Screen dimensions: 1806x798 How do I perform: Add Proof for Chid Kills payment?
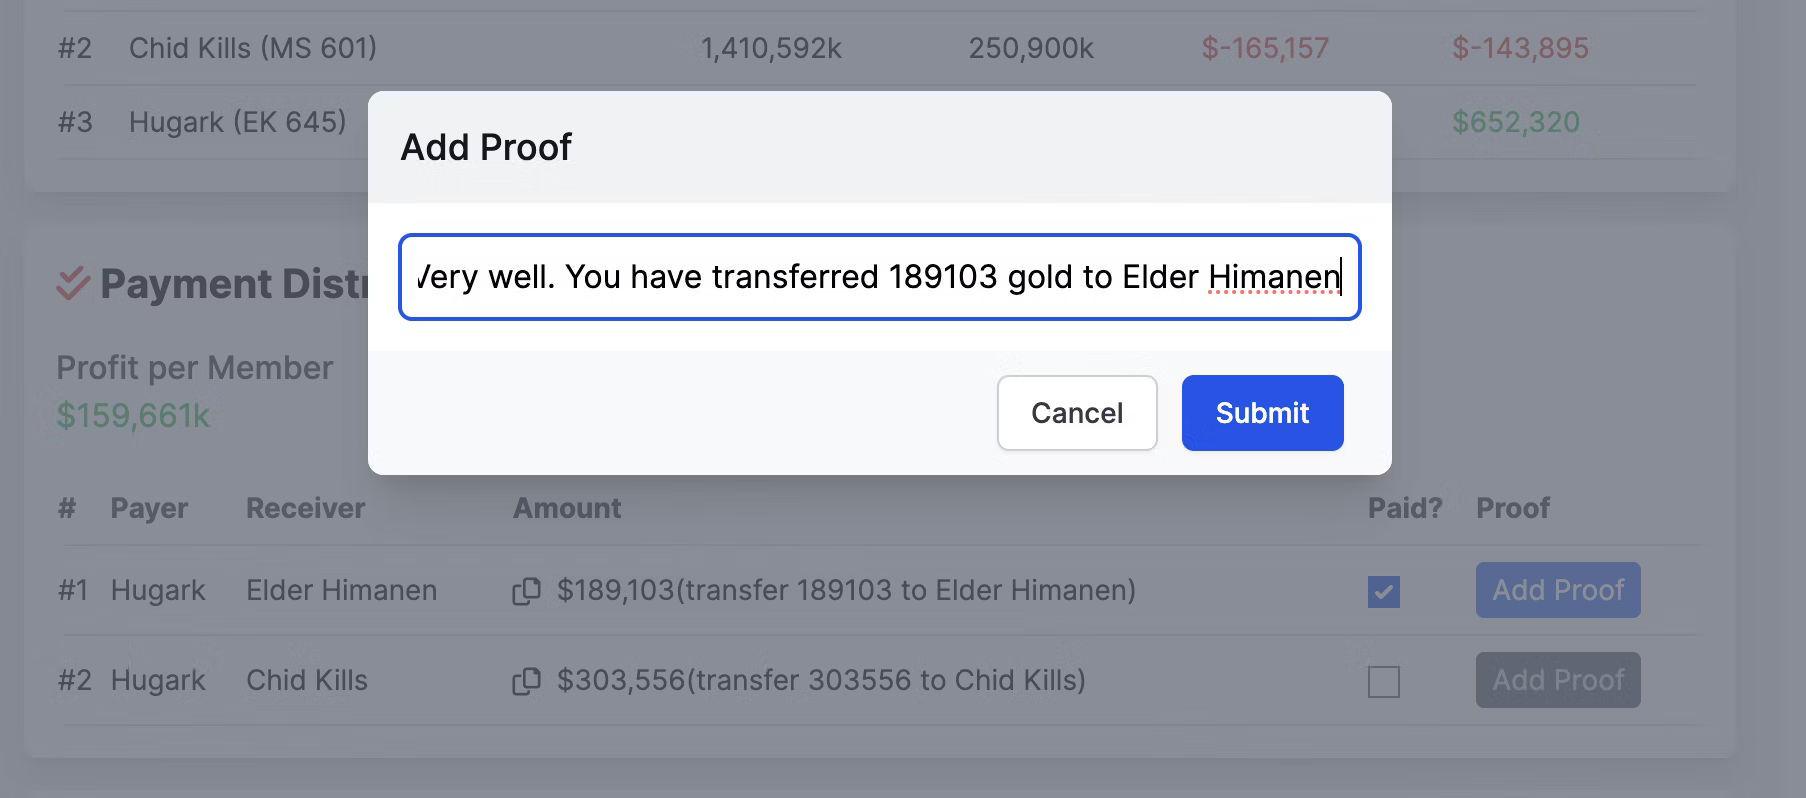[1558, 680]
